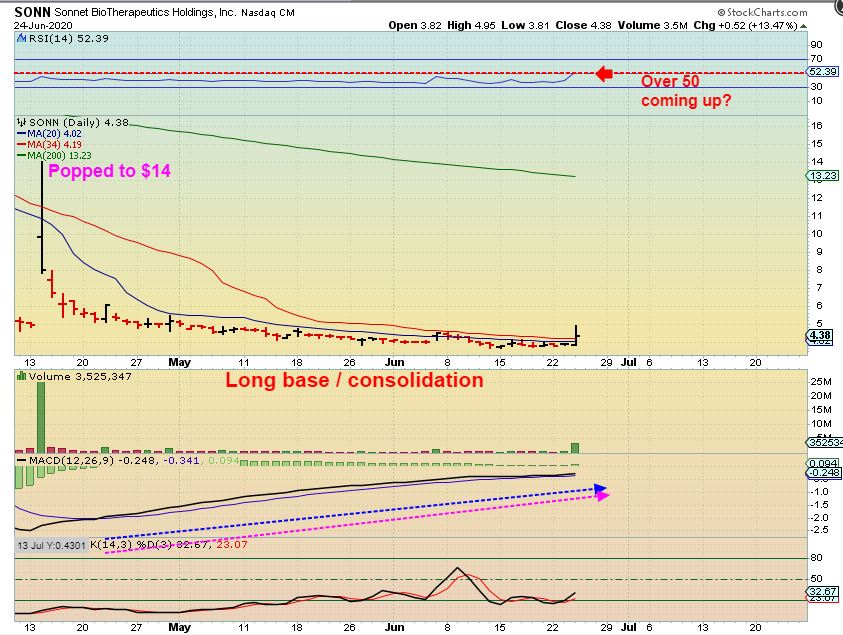This screenshot has height=635, width=843.
Task: Click the RSI indicator icon beside RSI(14)
Action: tap(22, 38)
